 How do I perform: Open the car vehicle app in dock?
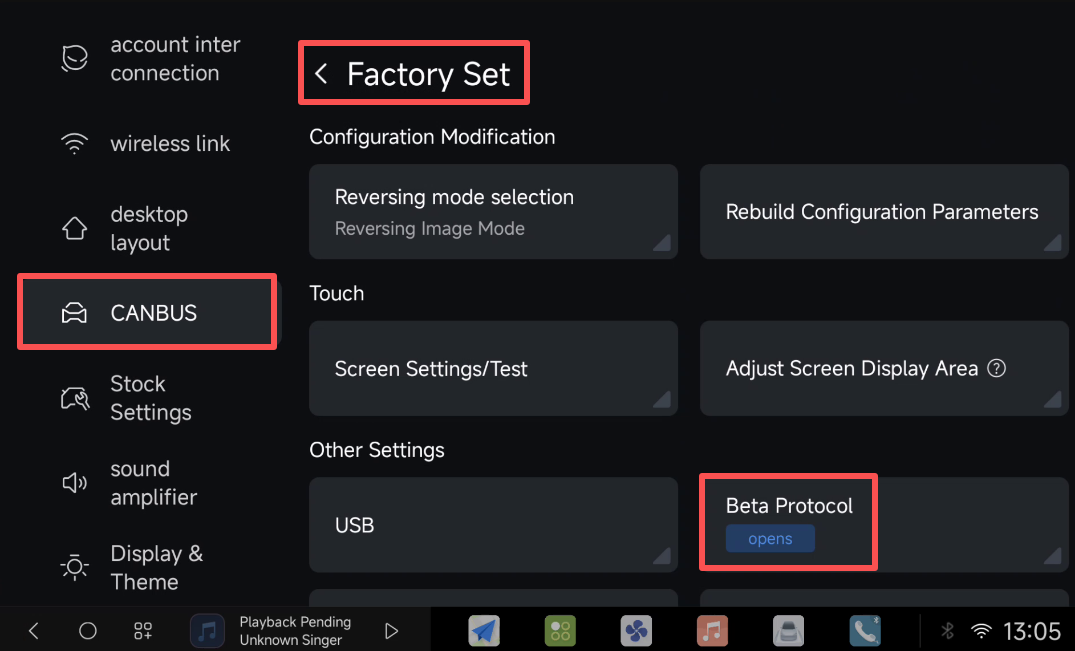pos(788,630)
